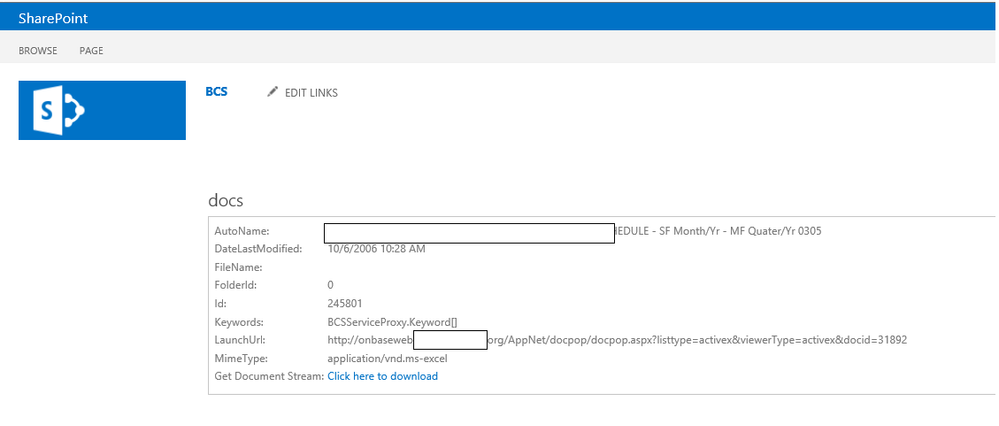Image resolution: width=999 pixels, height=426 pixels.
Task: Select the BCSServiceProxy.Keyword[] value
Action: click(392, 322)
